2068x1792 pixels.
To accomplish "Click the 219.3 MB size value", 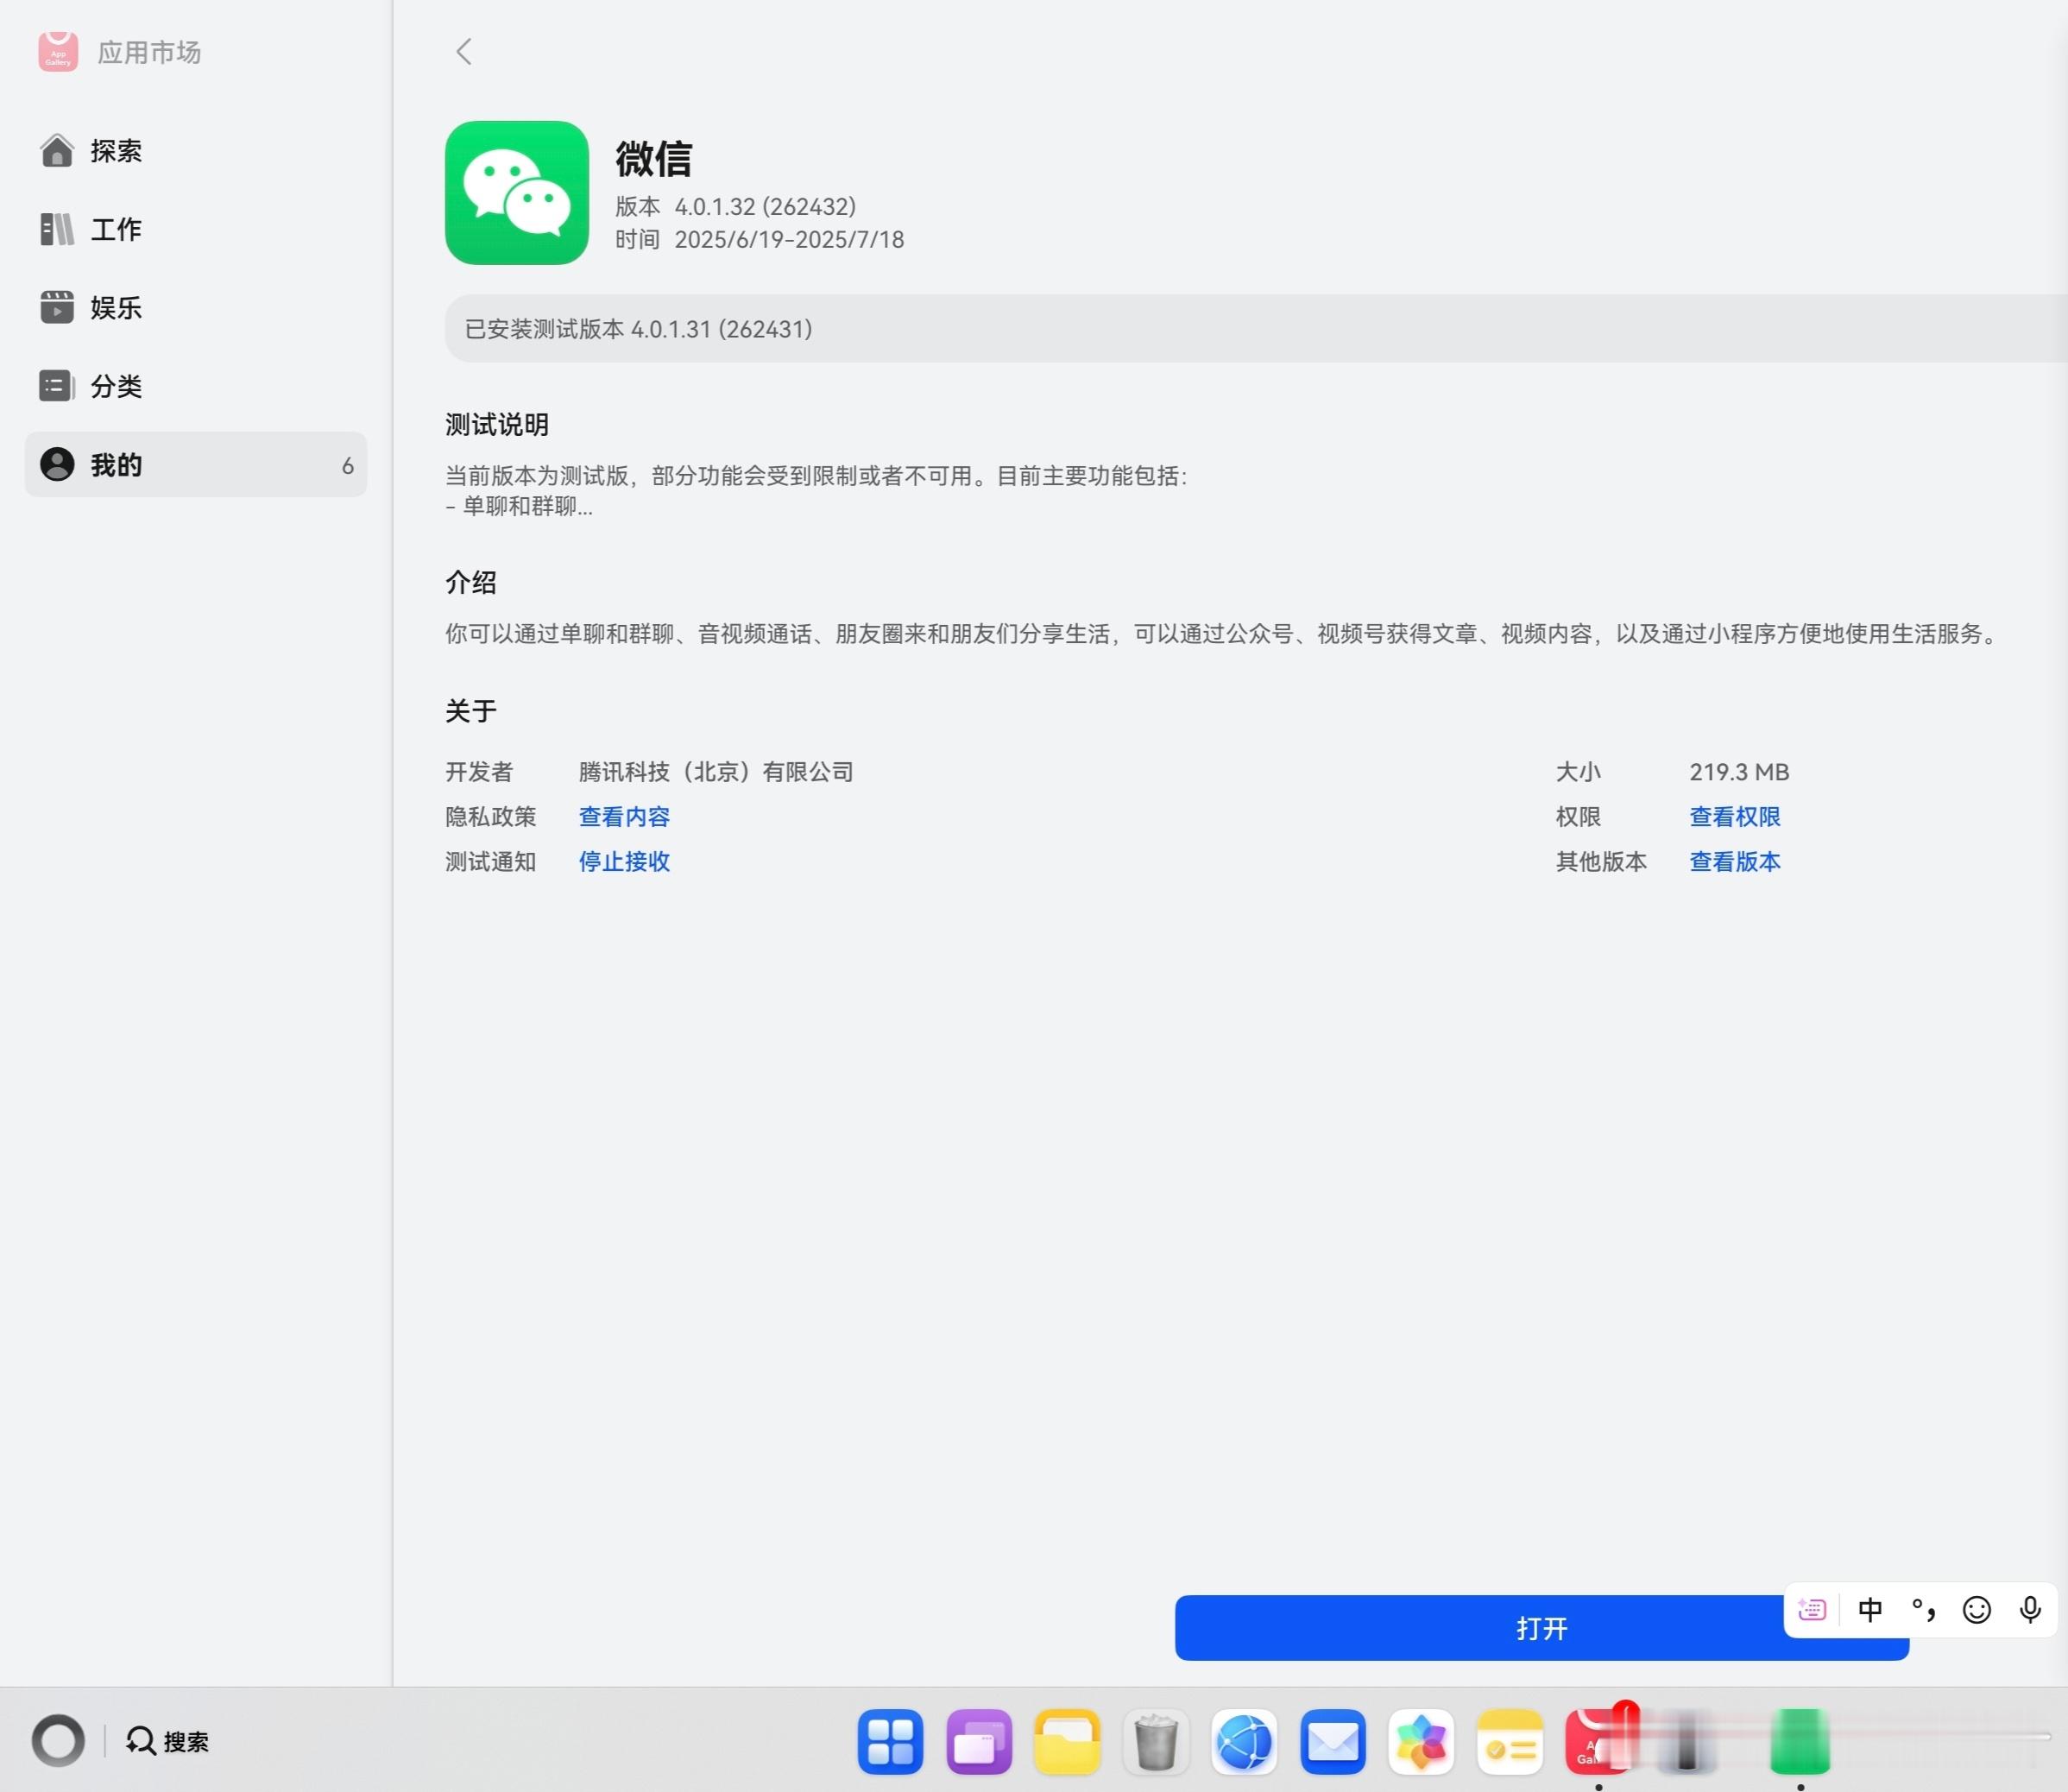I will coord(1739,772).
